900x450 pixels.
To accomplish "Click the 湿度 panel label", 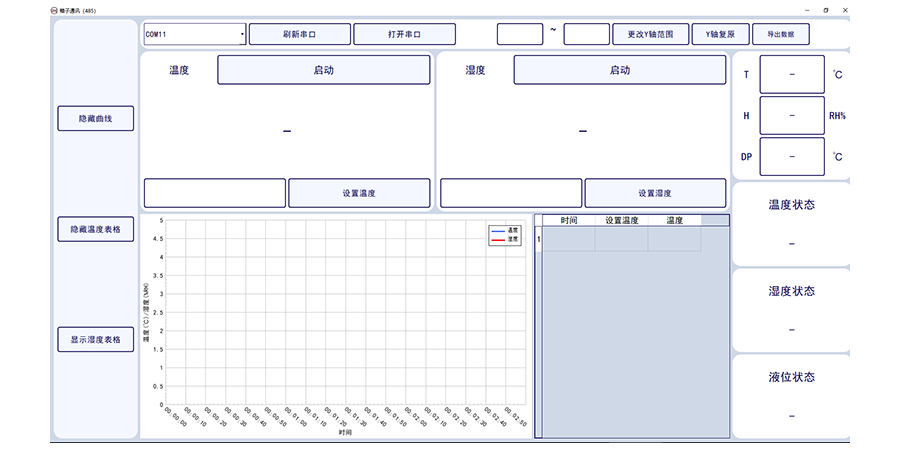I will click(x=475, y=70).
